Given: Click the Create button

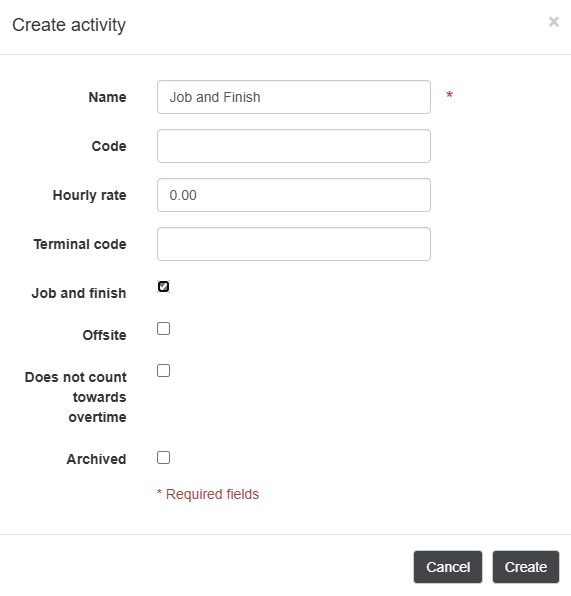Looking at the screenshot, I should tap(526, 567).
